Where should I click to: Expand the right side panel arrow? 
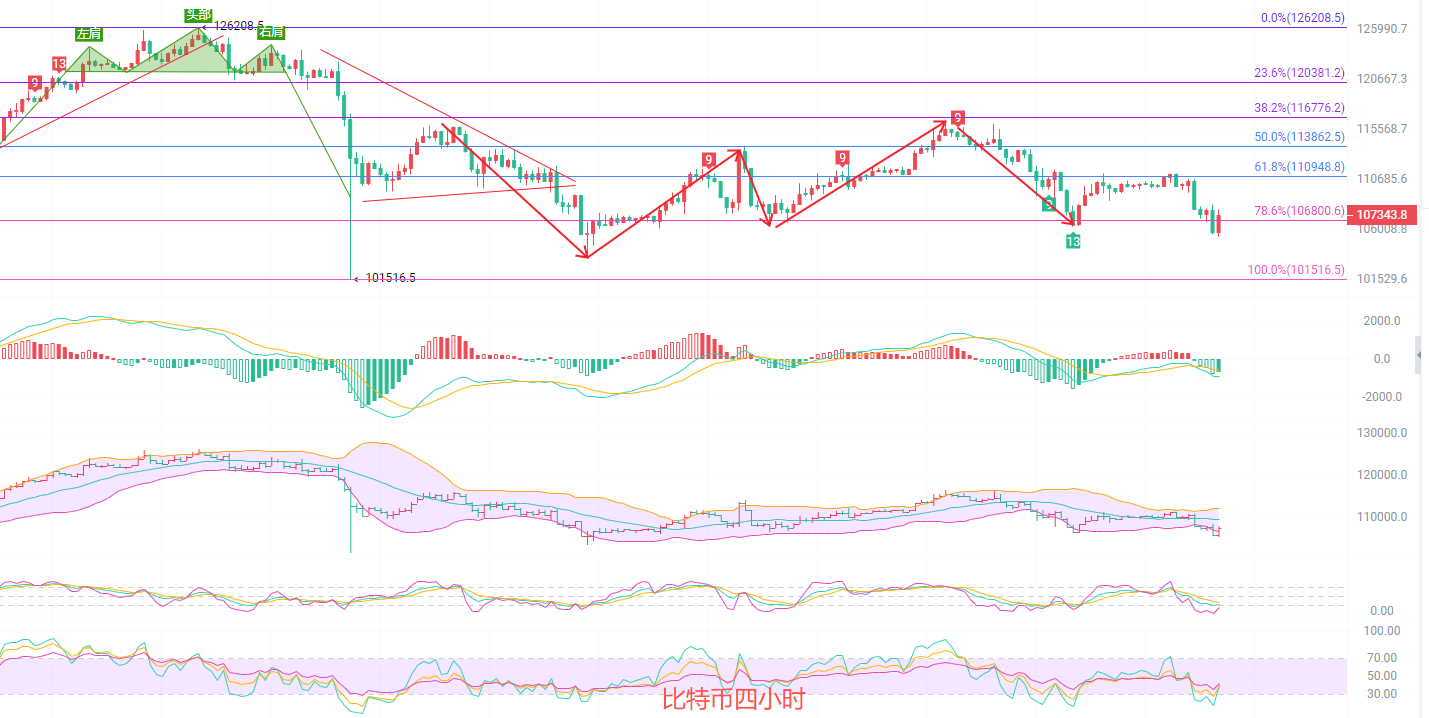click(x=1421, y=355)
